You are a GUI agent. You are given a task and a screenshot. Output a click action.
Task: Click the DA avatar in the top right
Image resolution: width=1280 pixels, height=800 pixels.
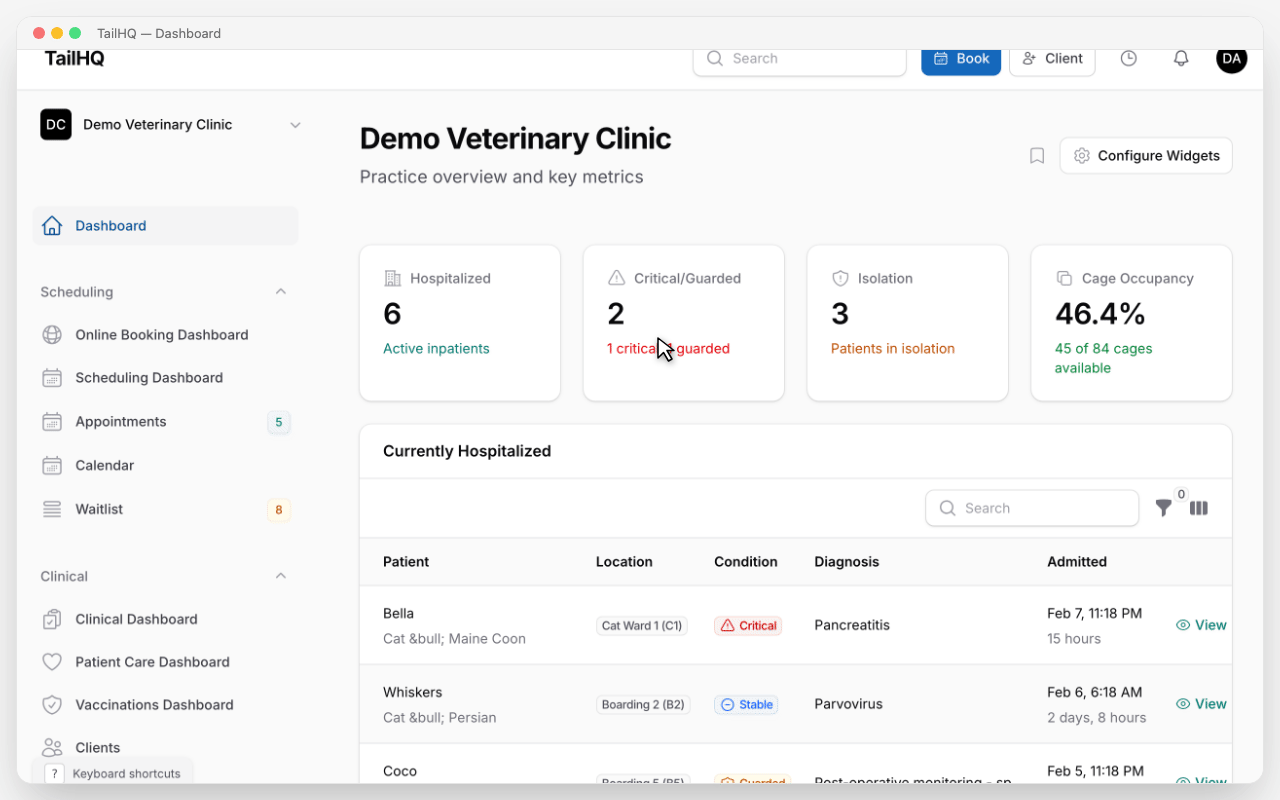(1231, 58)
